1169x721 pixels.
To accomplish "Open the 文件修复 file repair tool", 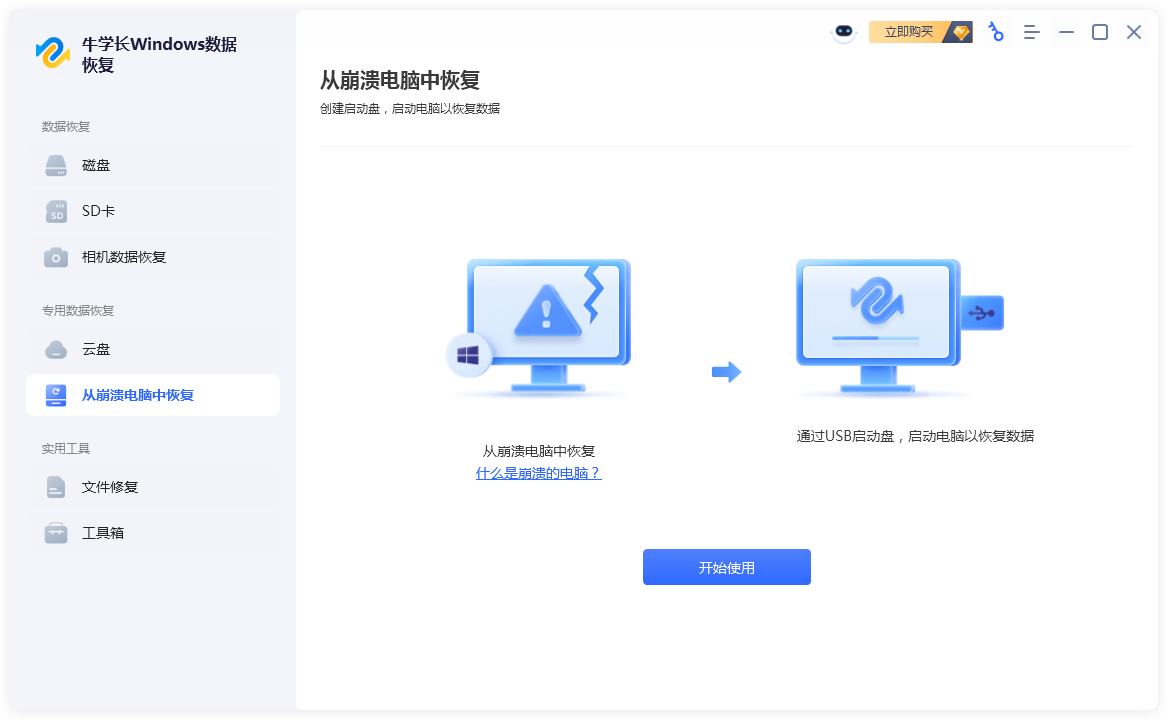I will pyautogui.click(x=109, y=488).
